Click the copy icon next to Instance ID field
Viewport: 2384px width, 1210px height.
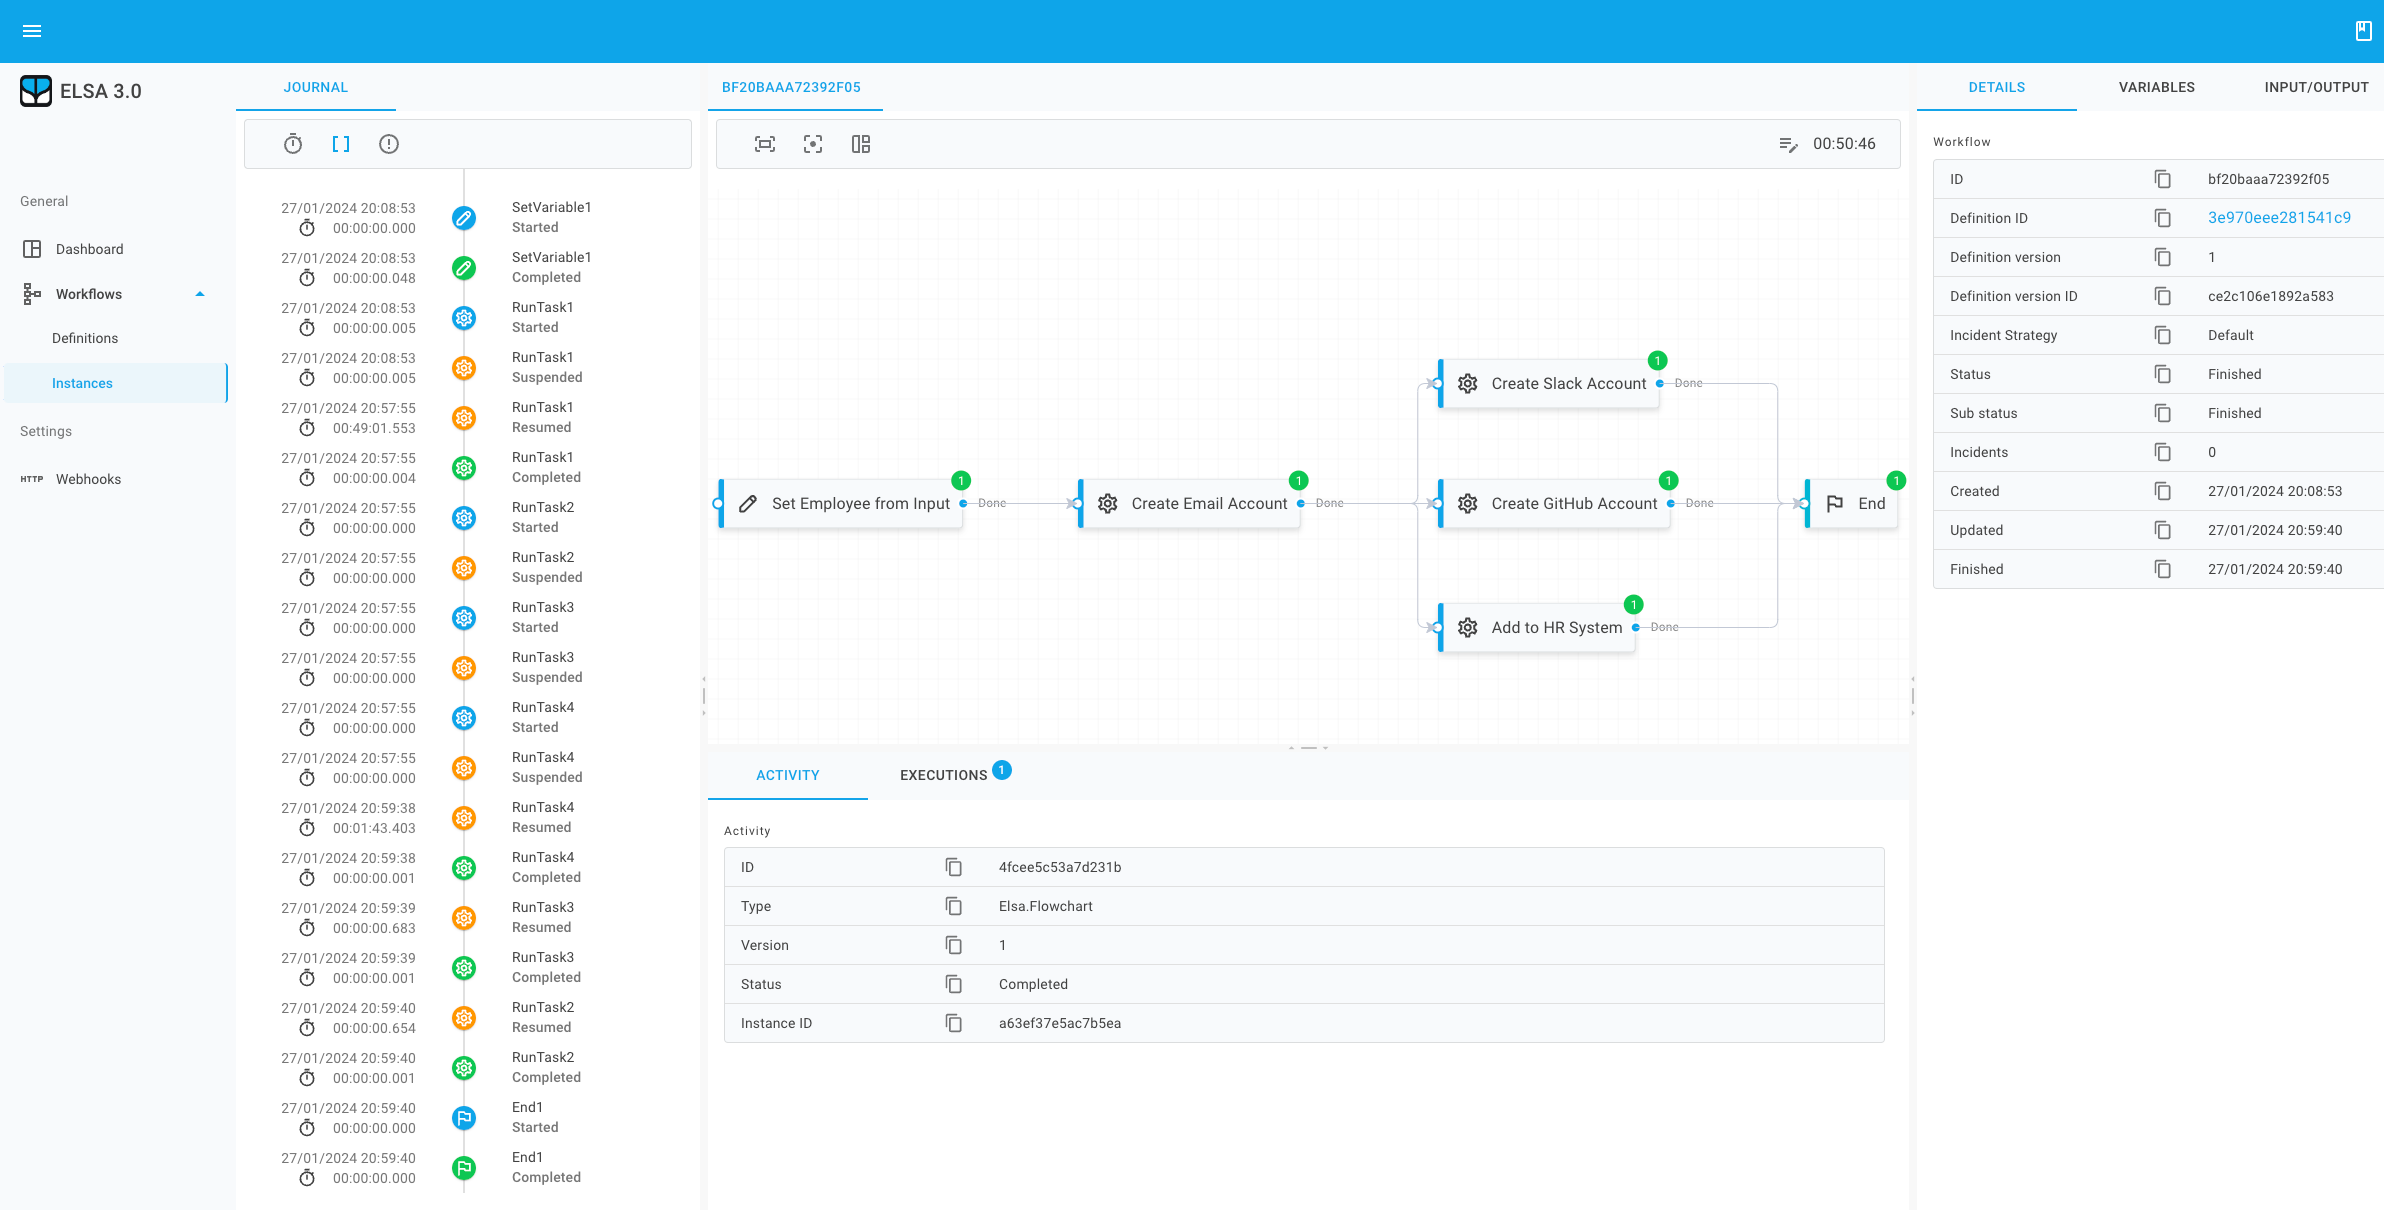point(952,1022)
